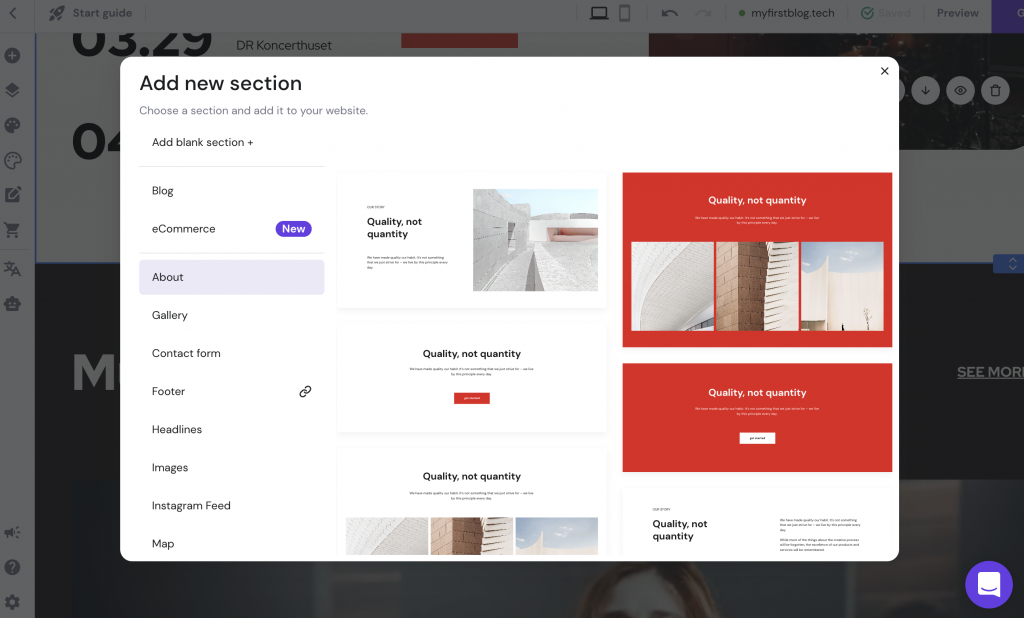Click the Footer linked-section chain icon
This screenshot has height=618, width=1024.
coord(305,392)
